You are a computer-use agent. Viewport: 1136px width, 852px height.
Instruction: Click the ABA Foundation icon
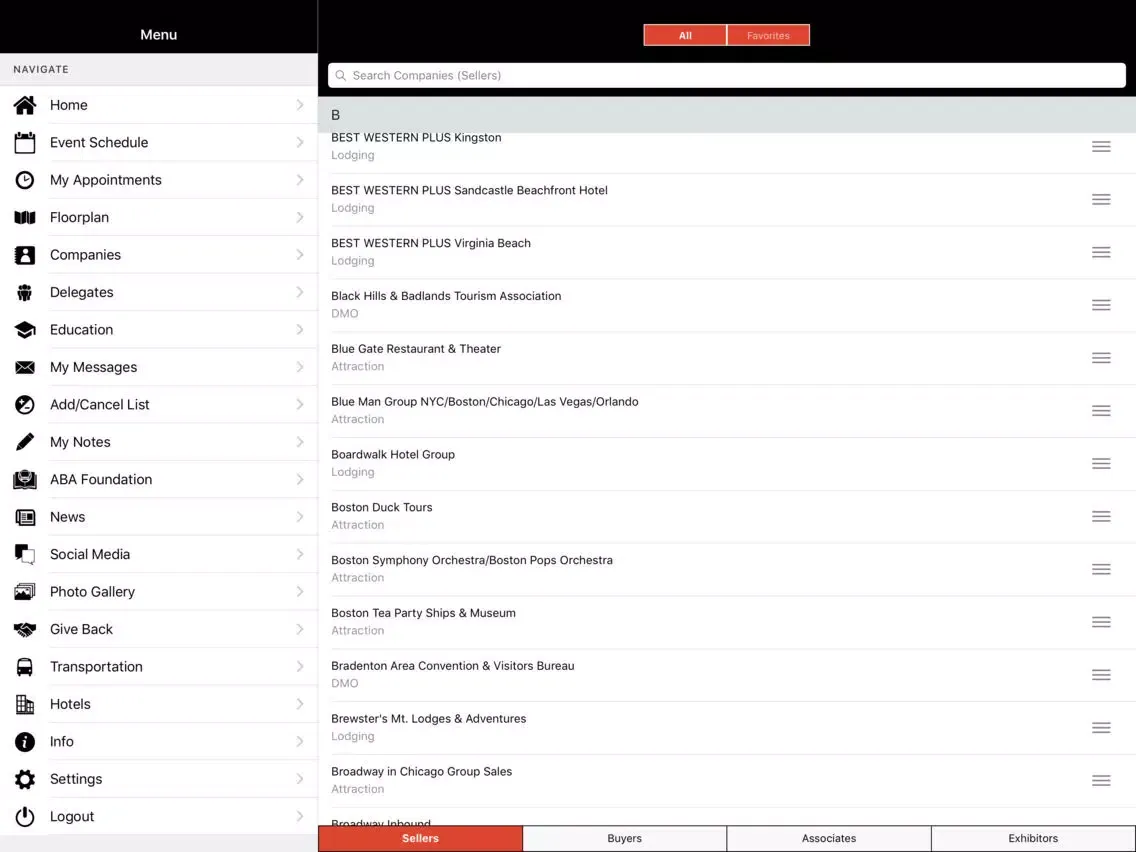[x=25, y=480]
